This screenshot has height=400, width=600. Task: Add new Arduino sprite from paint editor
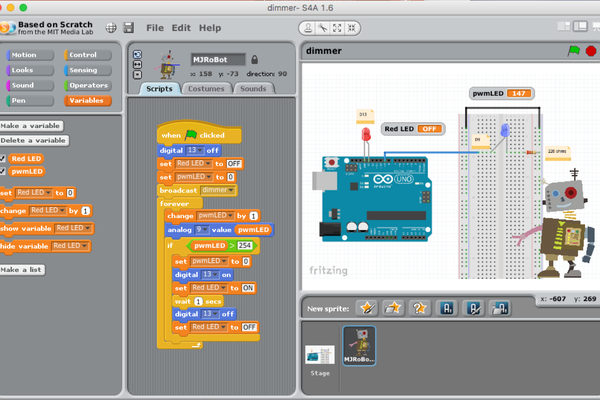(447, 308)
